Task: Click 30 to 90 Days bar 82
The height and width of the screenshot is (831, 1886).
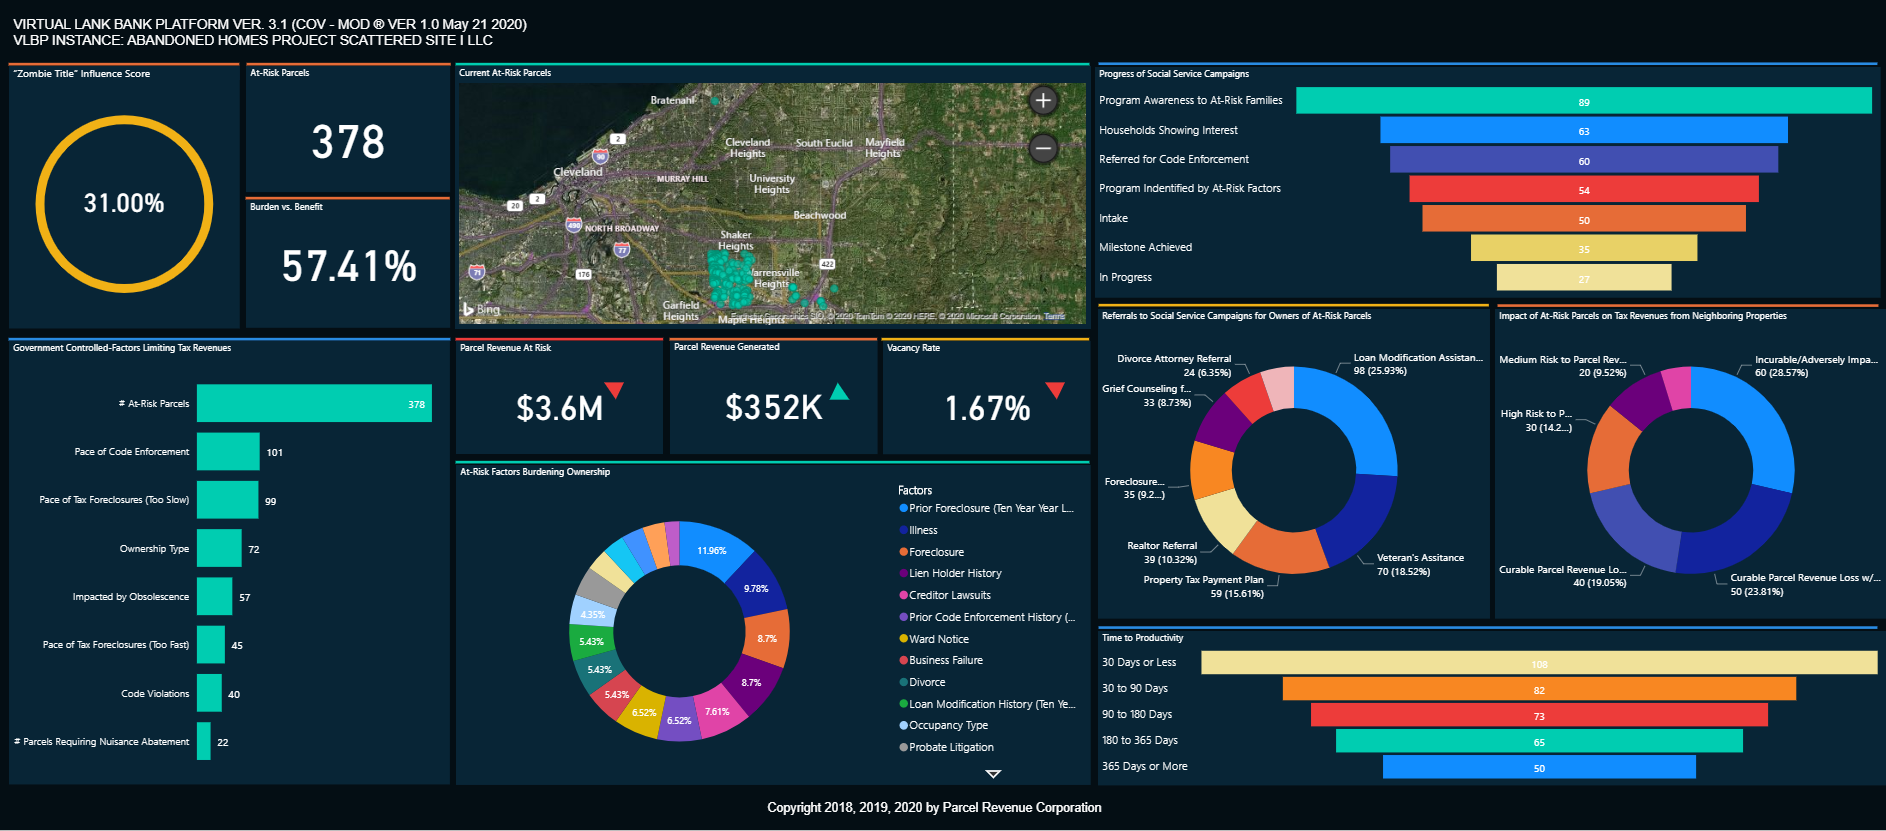Action: tap(1539, 689)
